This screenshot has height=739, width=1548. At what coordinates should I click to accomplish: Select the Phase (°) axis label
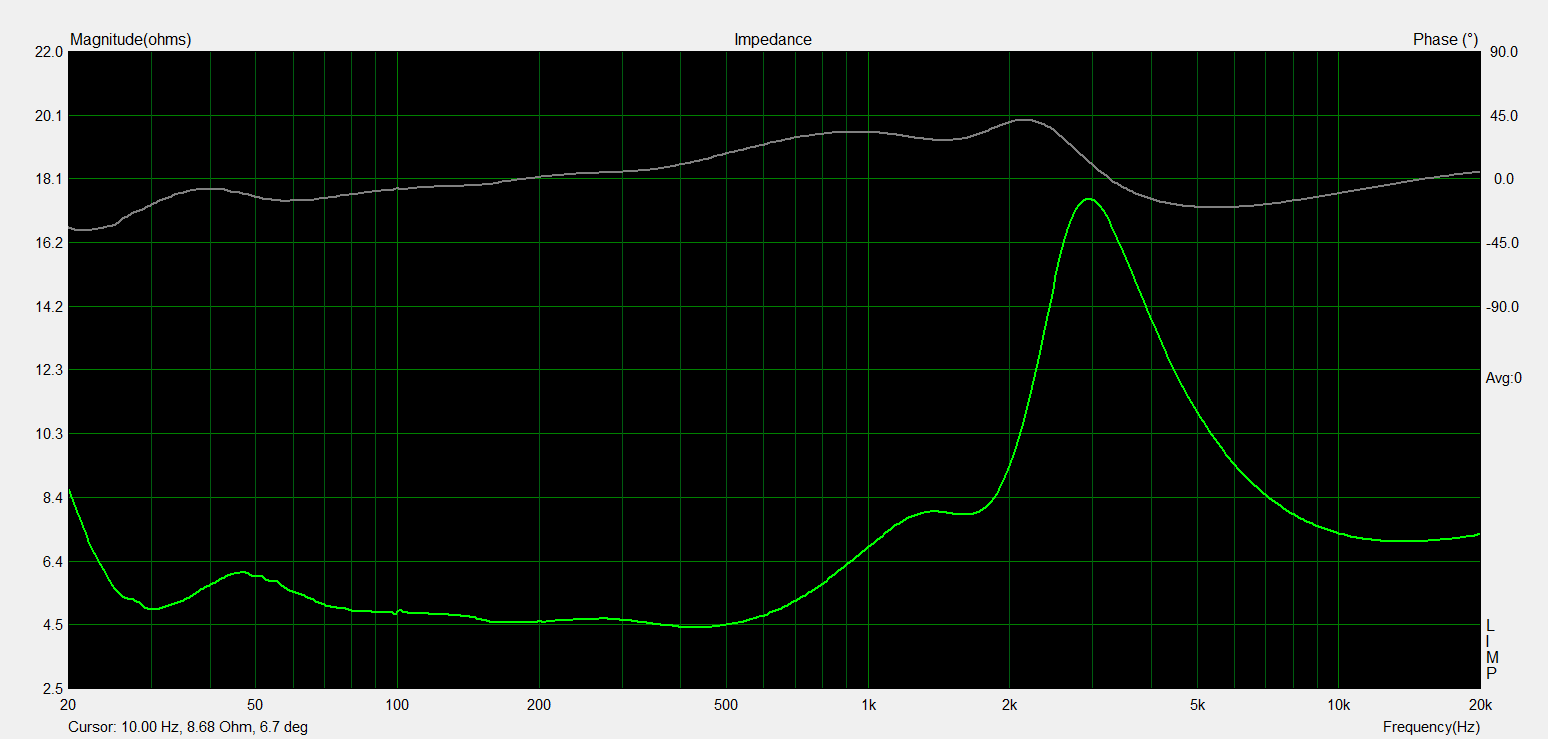coord(1445,40)
